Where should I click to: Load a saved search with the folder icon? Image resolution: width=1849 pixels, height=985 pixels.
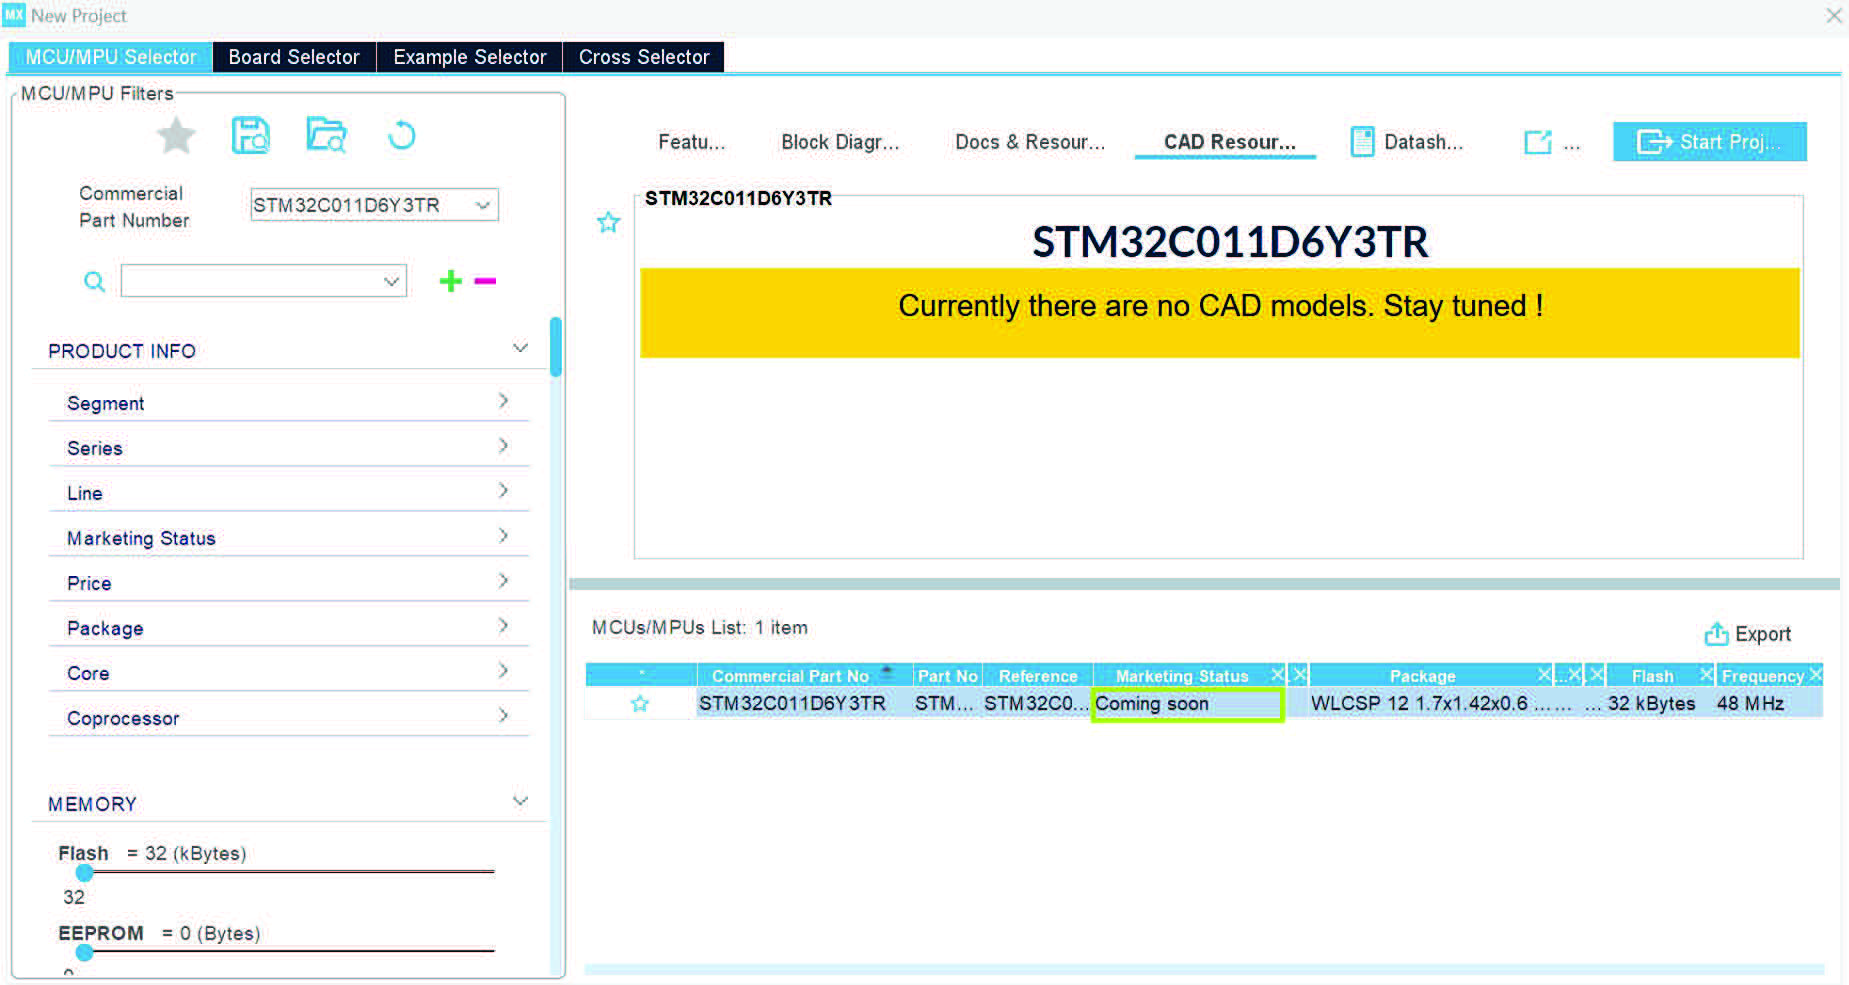(326, 135)
